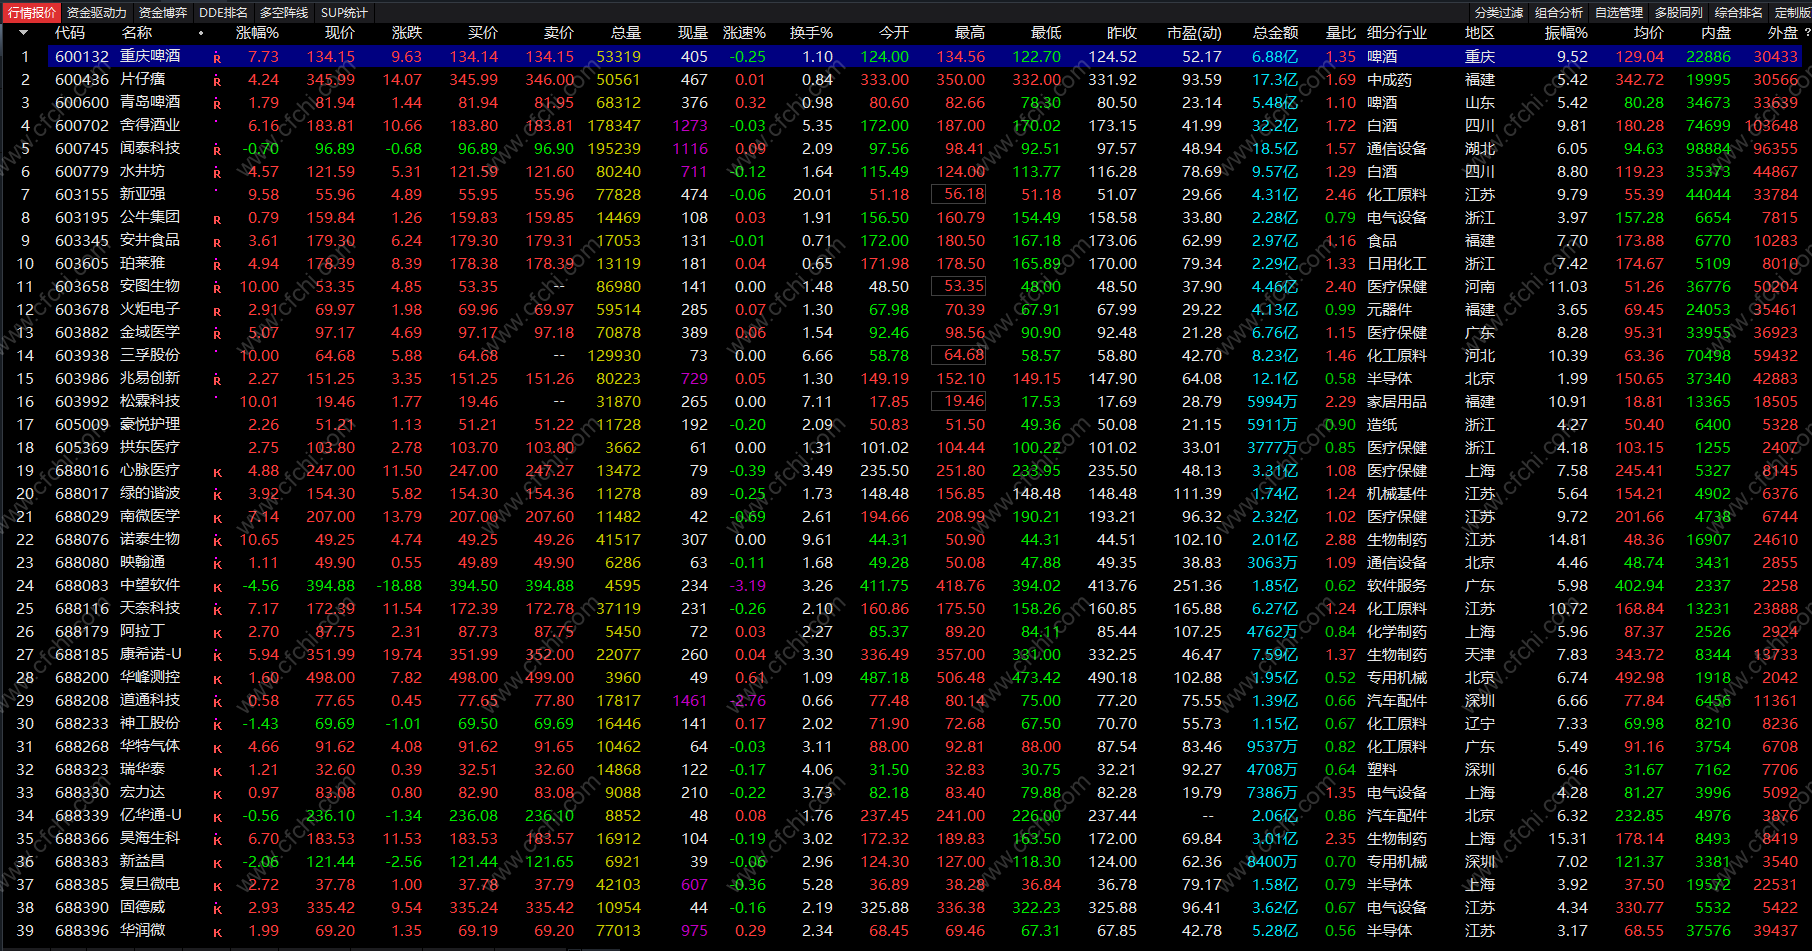Click the 分类过滤 button
The width and height of the screenshot is (1812, 951).
click(x=1499, y=12)
